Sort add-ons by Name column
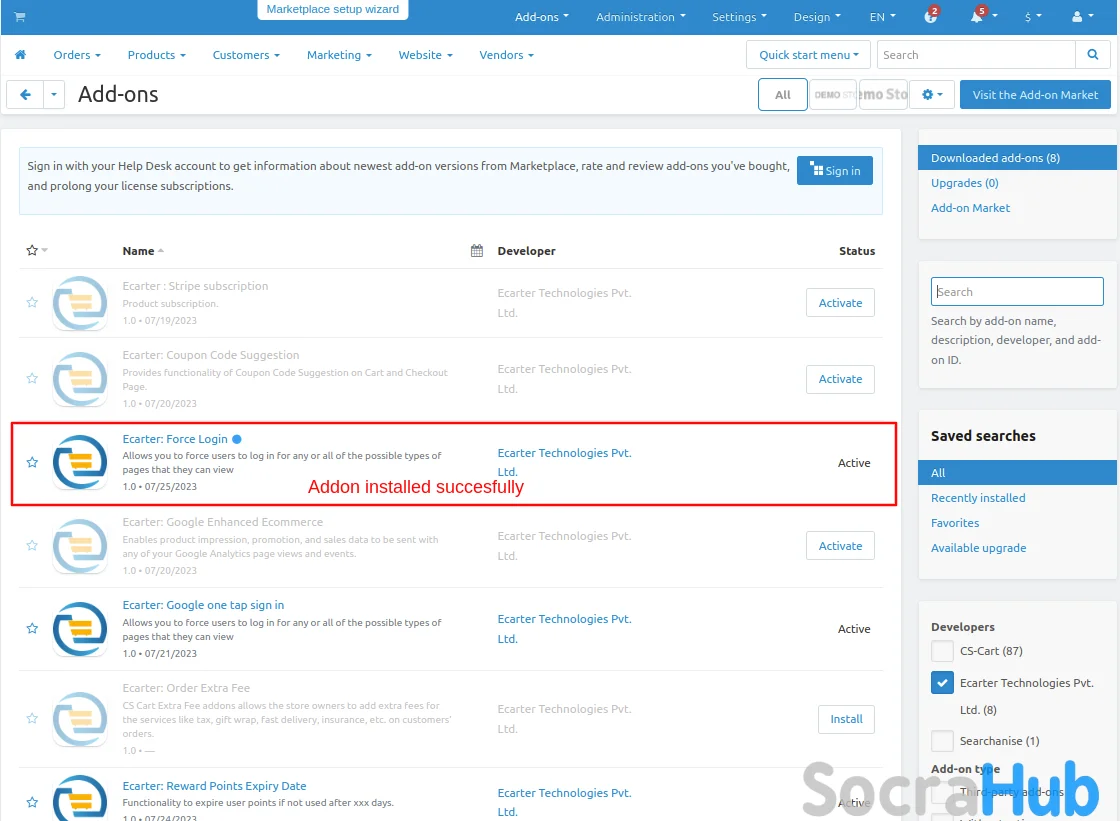 click(143, 251)
